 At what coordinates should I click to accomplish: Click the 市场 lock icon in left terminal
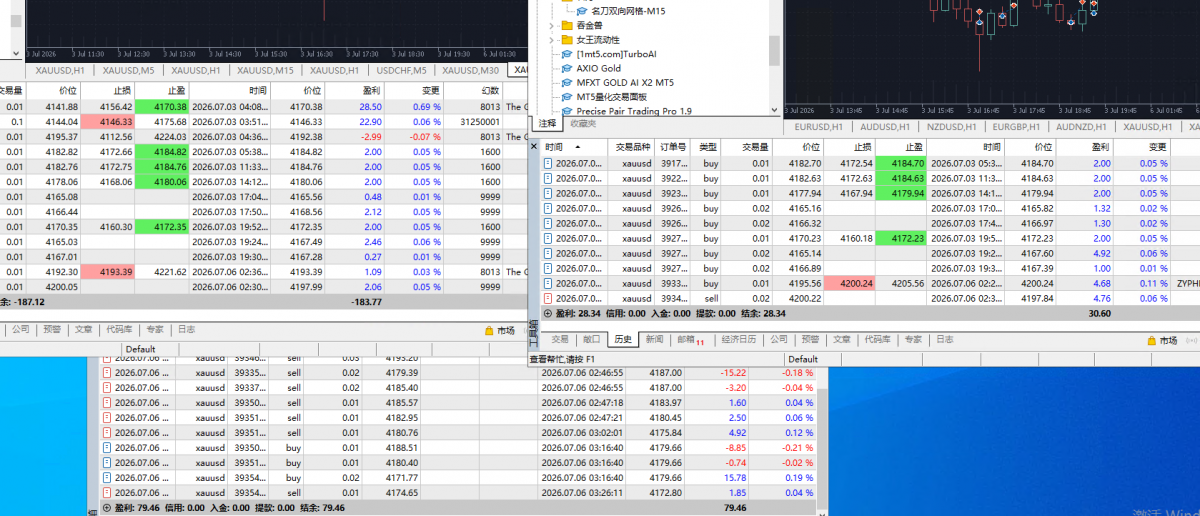(x=489, y=330)
